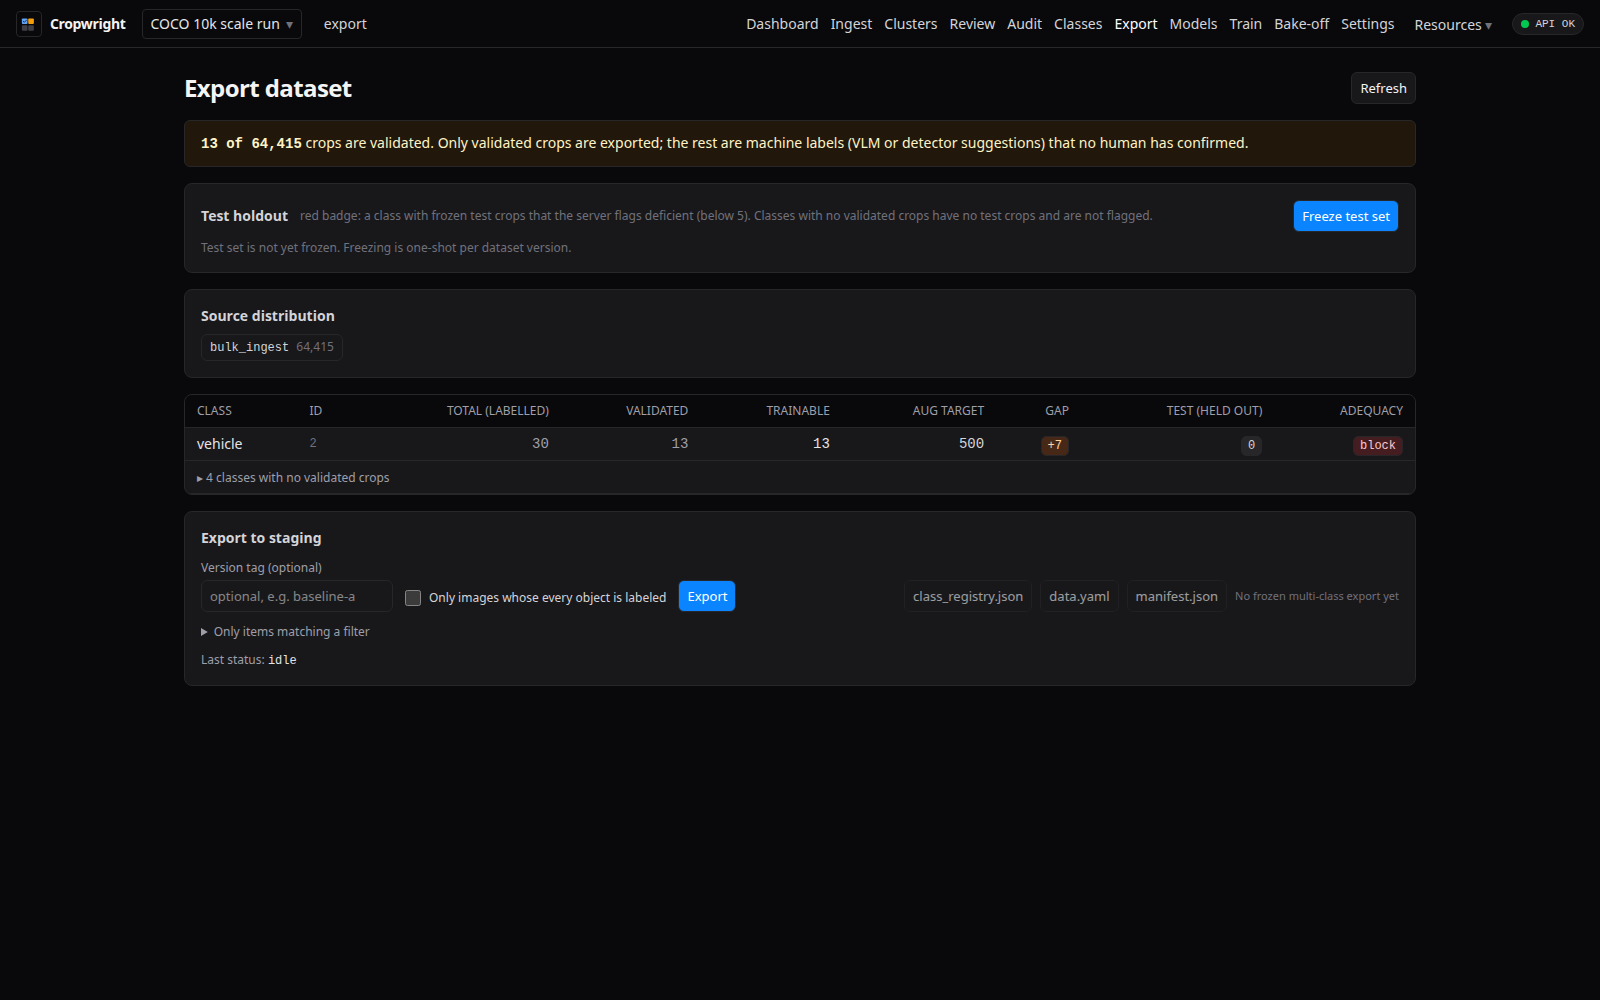Click the blue Export button

(x=707, y=596)
